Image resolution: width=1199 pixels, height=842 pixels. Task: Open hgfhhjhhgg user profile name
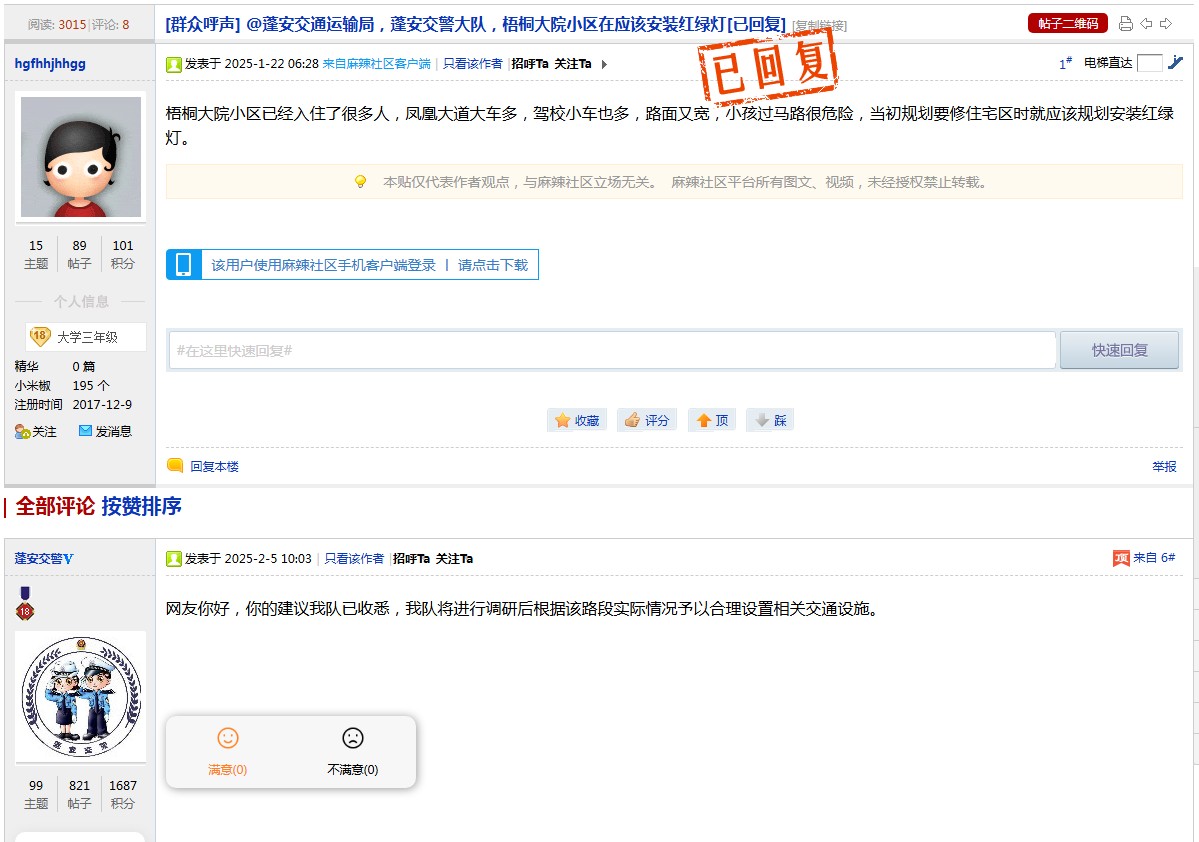click(x=50, y=63)
